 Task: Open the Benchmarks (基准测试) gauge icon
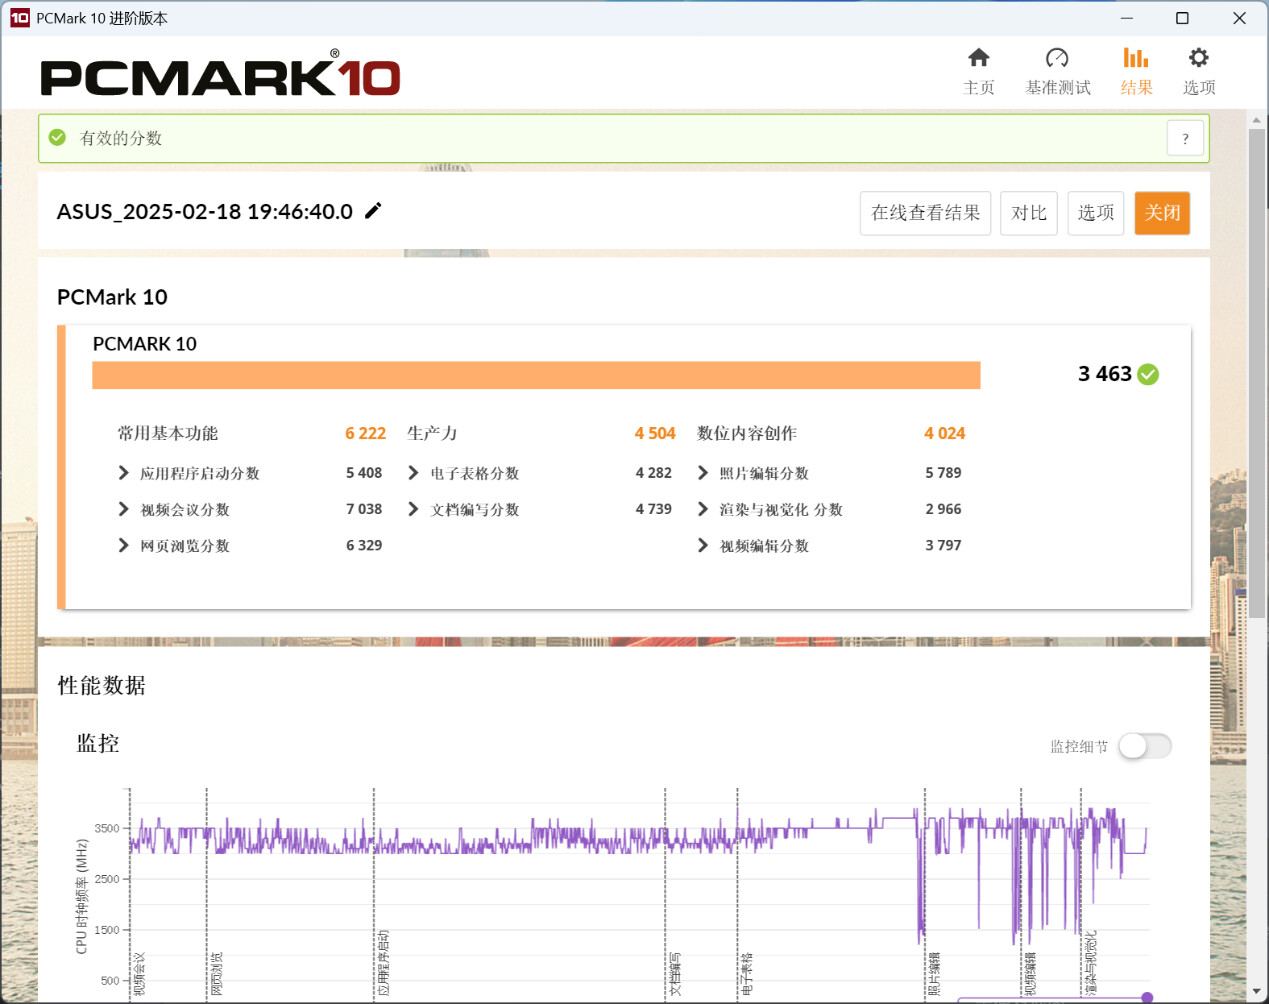(x=1057, y=58)
